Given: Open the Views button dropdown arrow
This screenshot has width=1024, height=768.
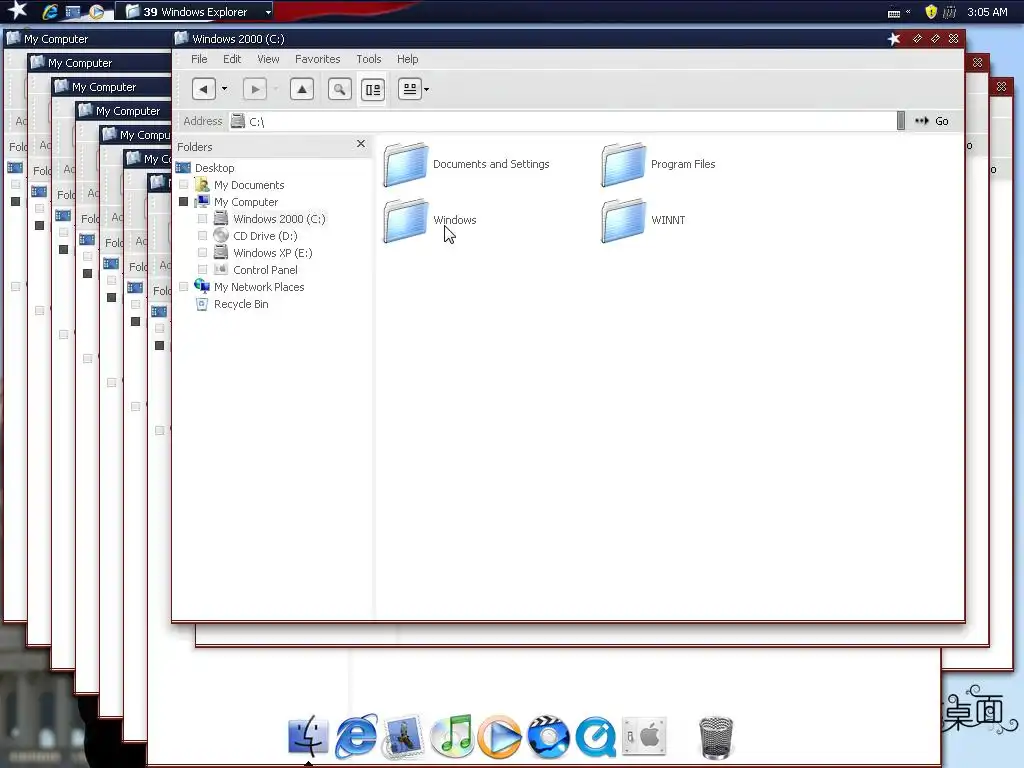Looking at the screenshot, I should pos(426,89).
